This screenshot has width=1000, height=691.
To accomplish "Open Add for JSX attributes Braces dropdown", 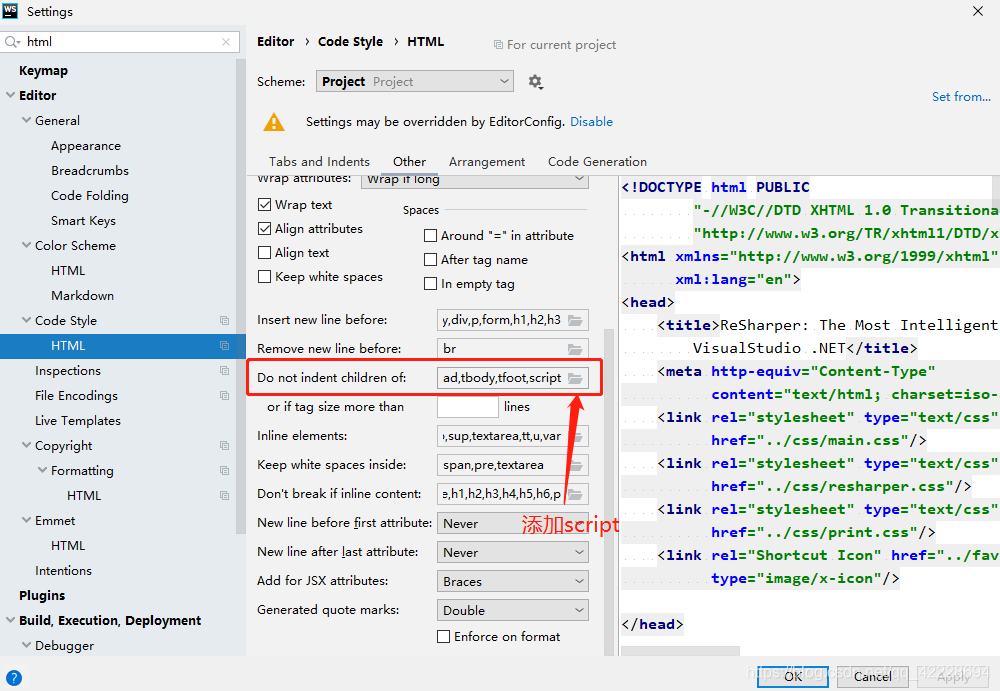I will tap(513, 582).
